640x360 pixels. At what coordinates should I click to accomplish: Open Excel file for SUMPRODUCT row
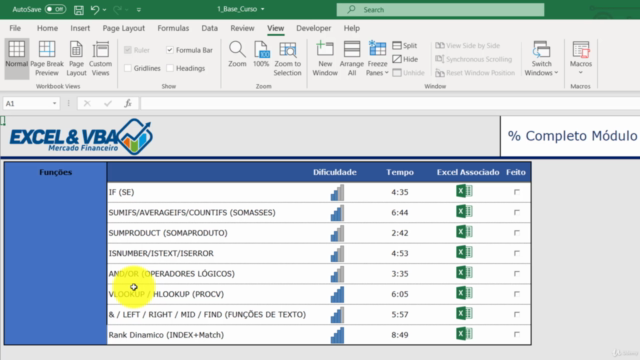click(464, 232)
